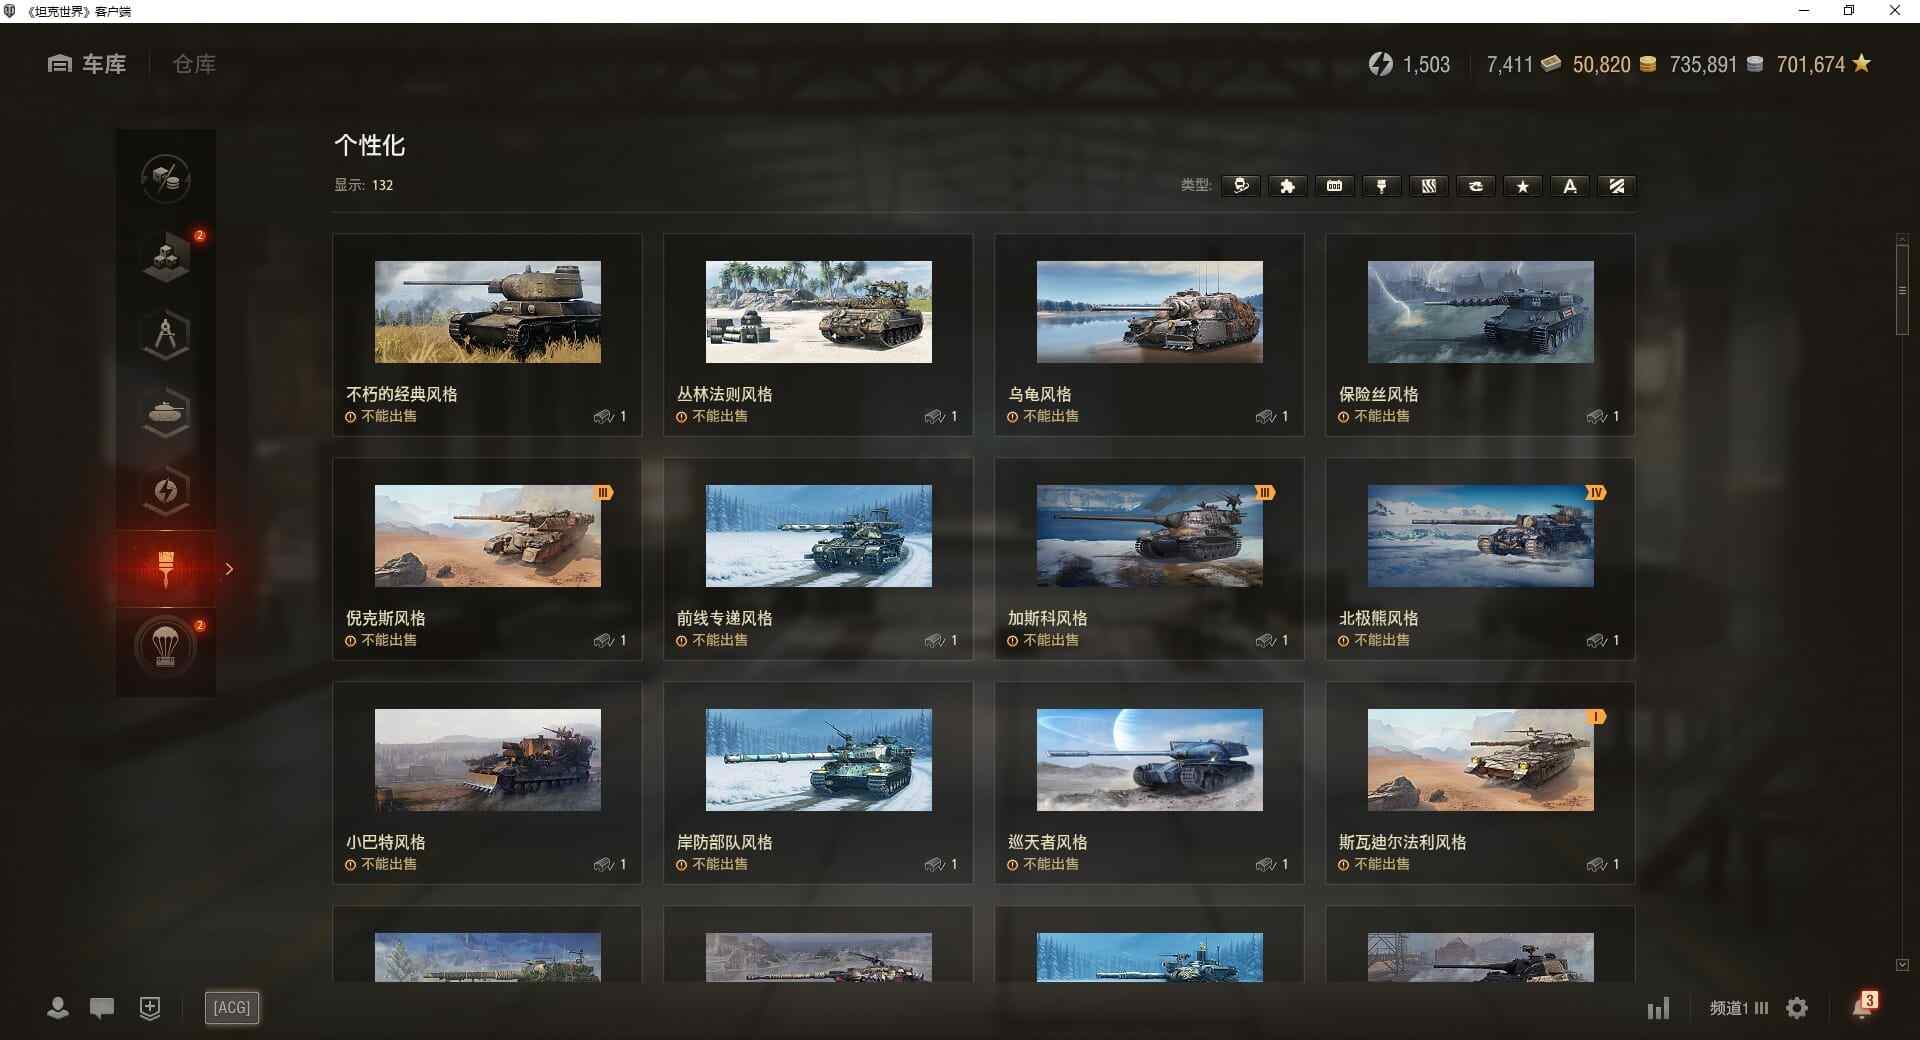Viewport: 1920px width, 1040px height.
Task: Toggle the puzzle piece type filter
Action: click(1287, 186)
